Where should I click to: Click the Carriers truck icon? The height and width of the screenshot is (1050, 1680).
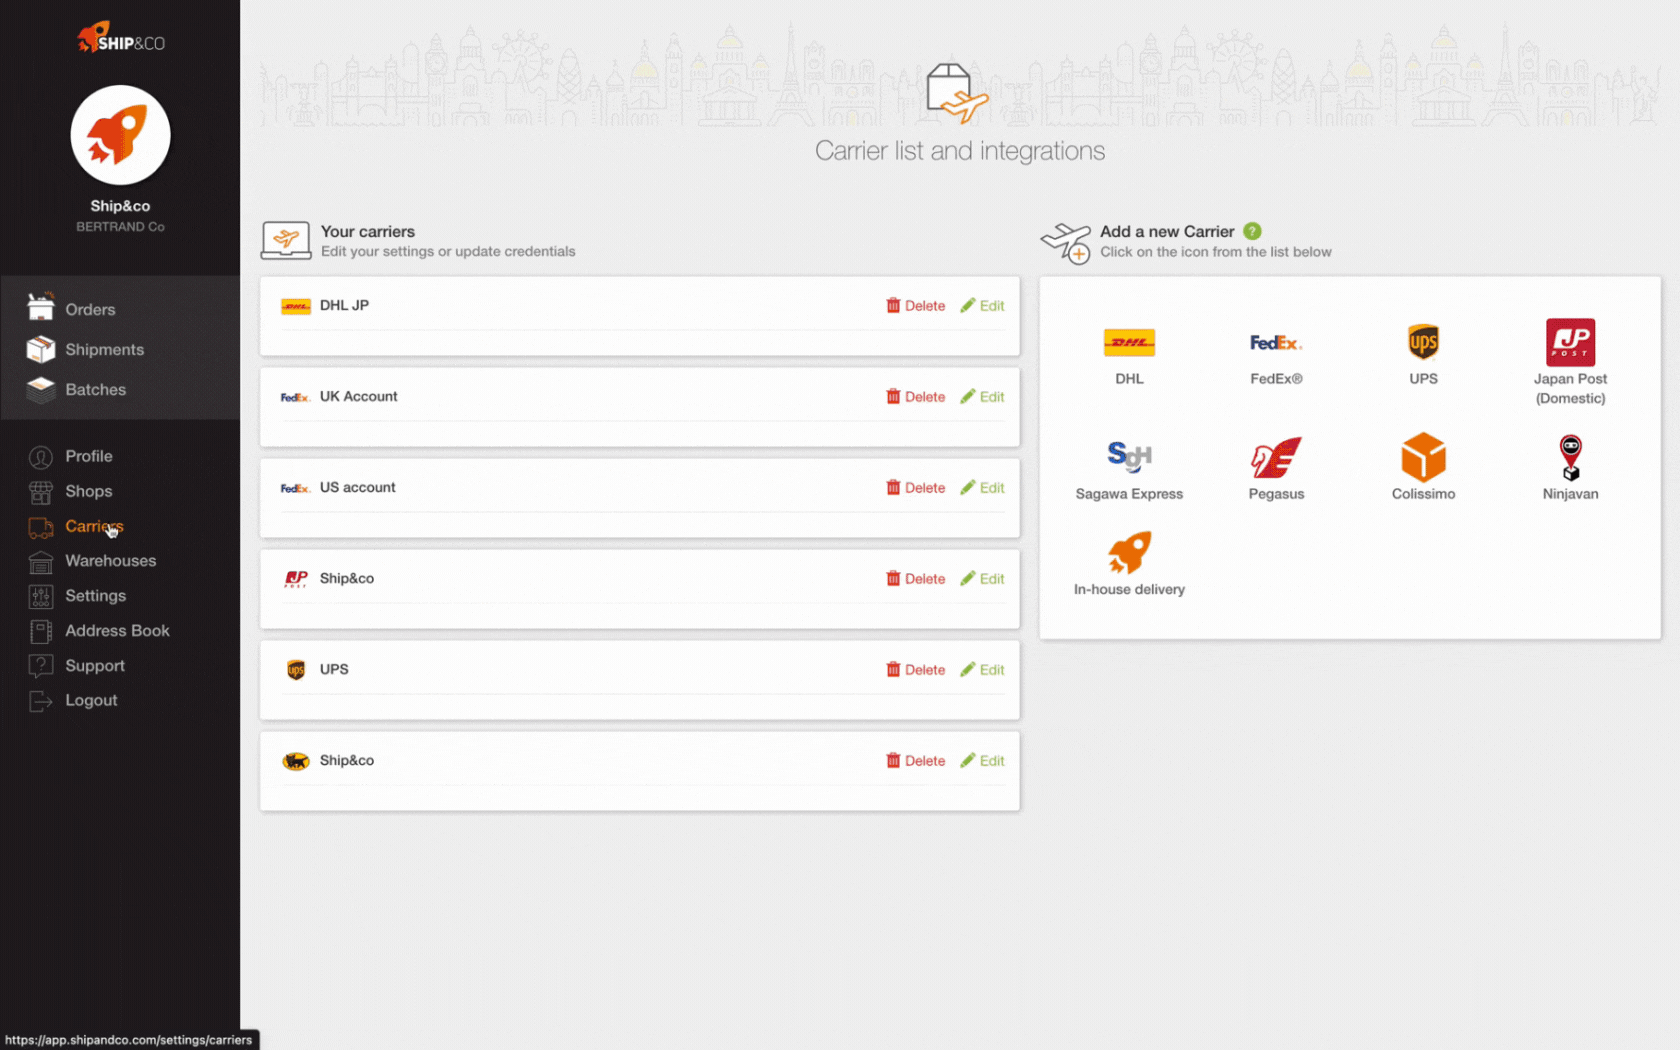point(41,527)
